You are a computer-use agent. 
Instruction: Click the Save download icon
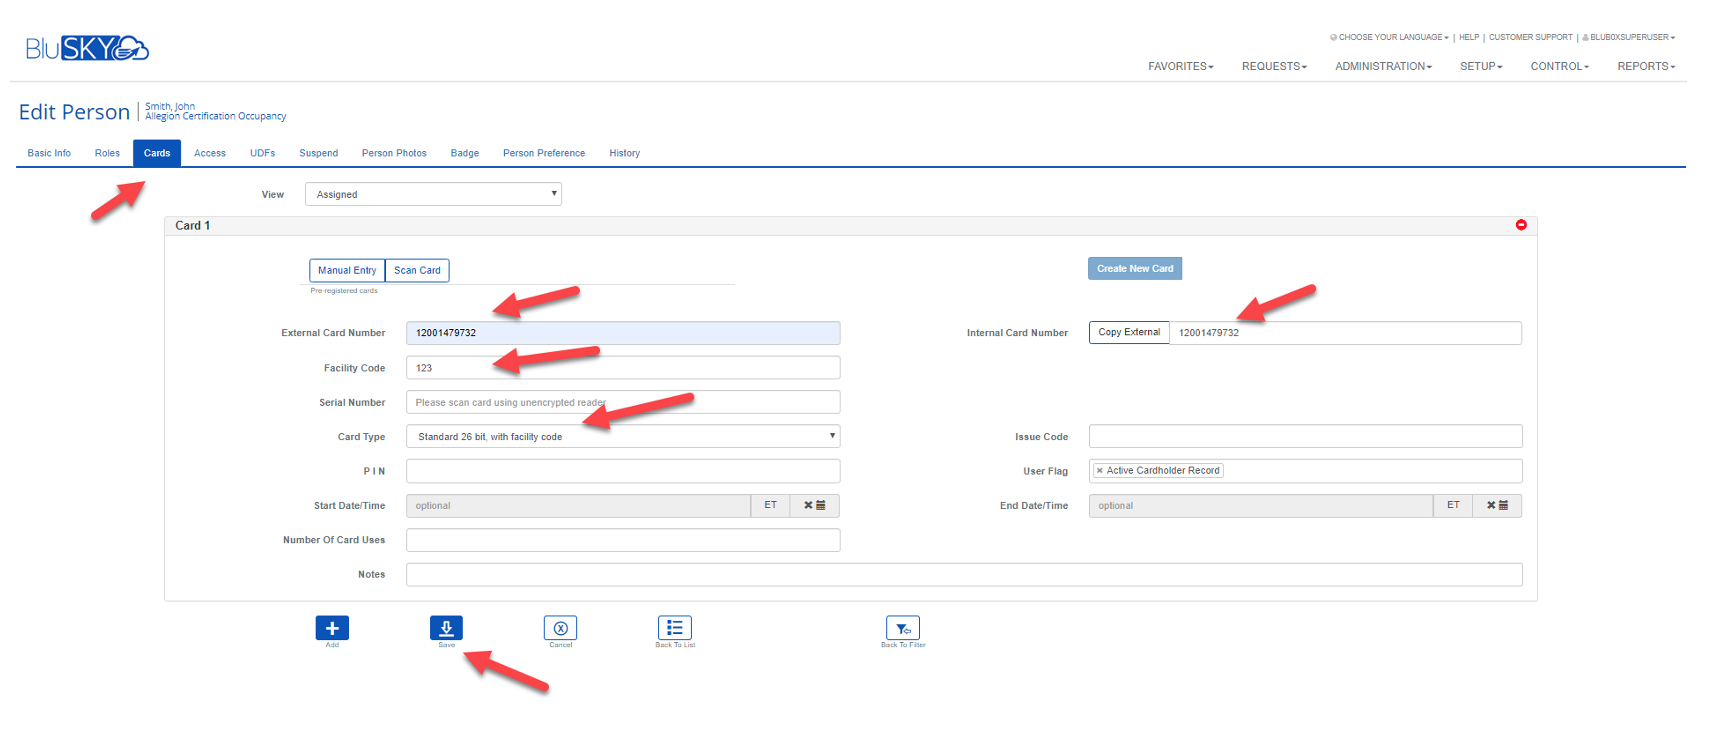click(x=446, y=628)
